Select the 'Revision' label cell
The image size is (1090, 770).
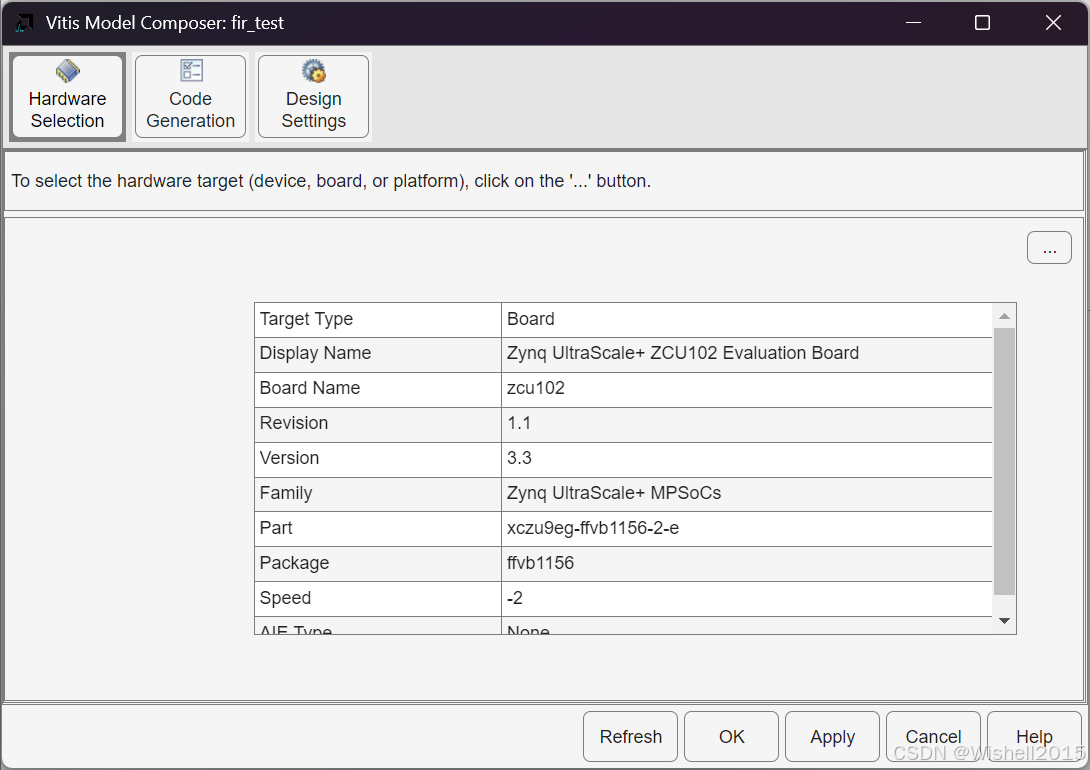pyautogui.click(x=377, y=424)
